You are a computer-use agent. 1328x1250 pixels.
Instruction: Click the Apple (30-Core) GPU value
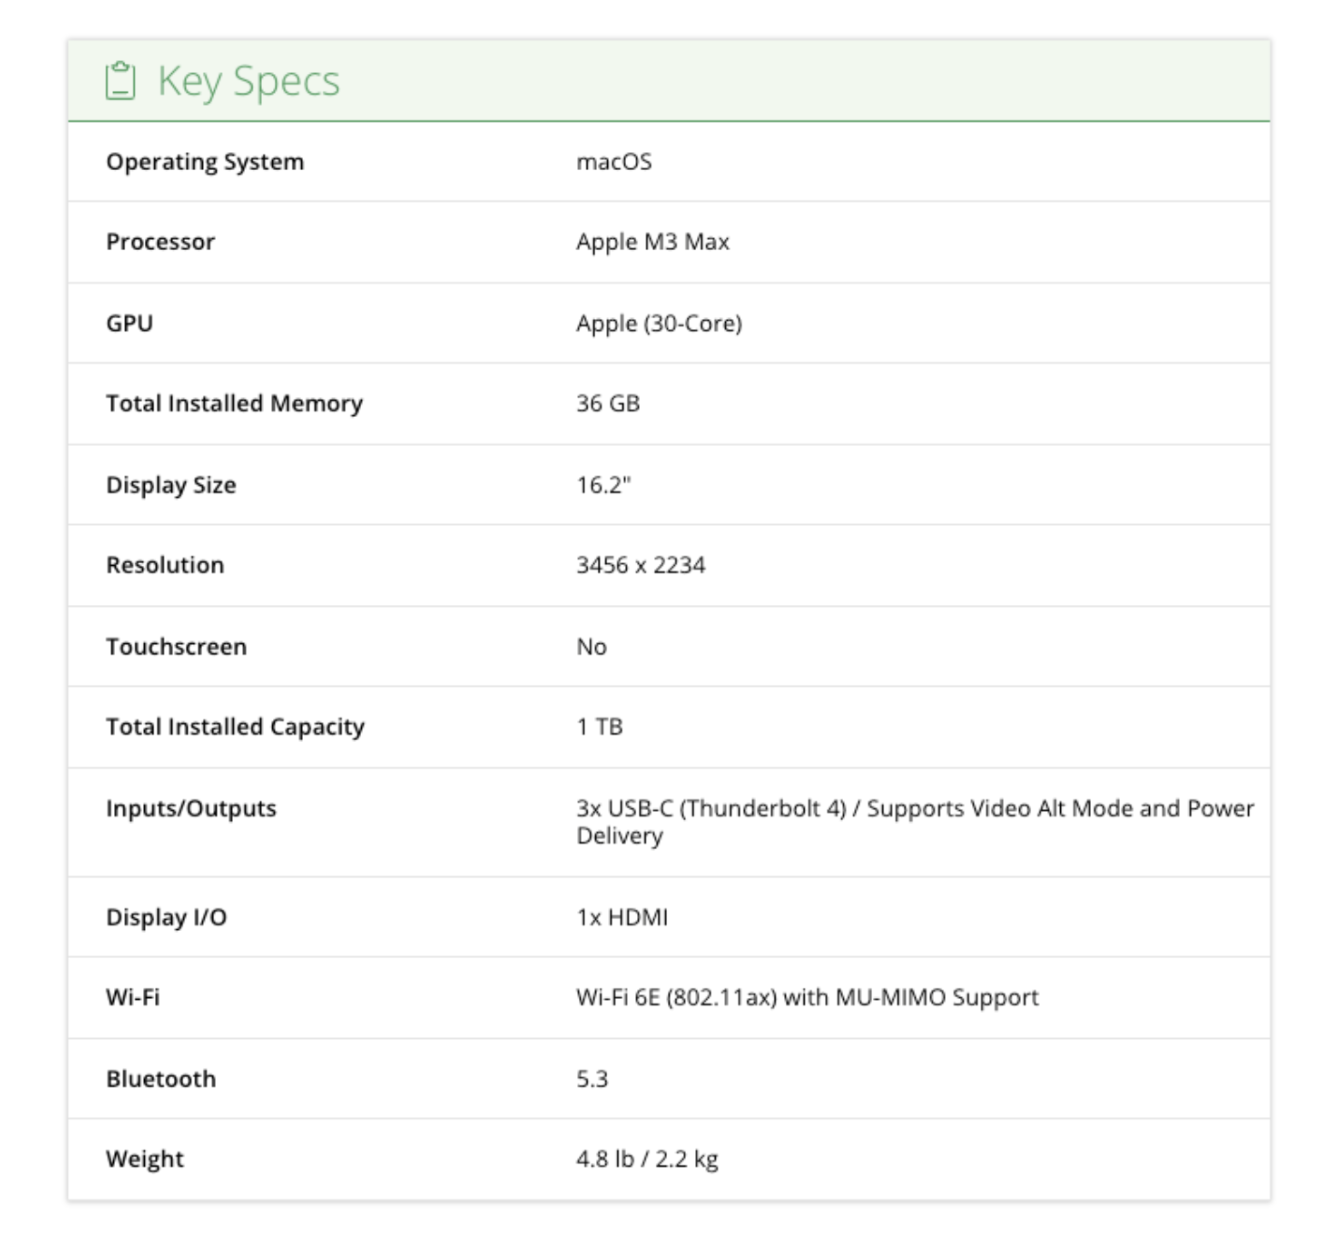pyautogui.click(x=658, y=323)
